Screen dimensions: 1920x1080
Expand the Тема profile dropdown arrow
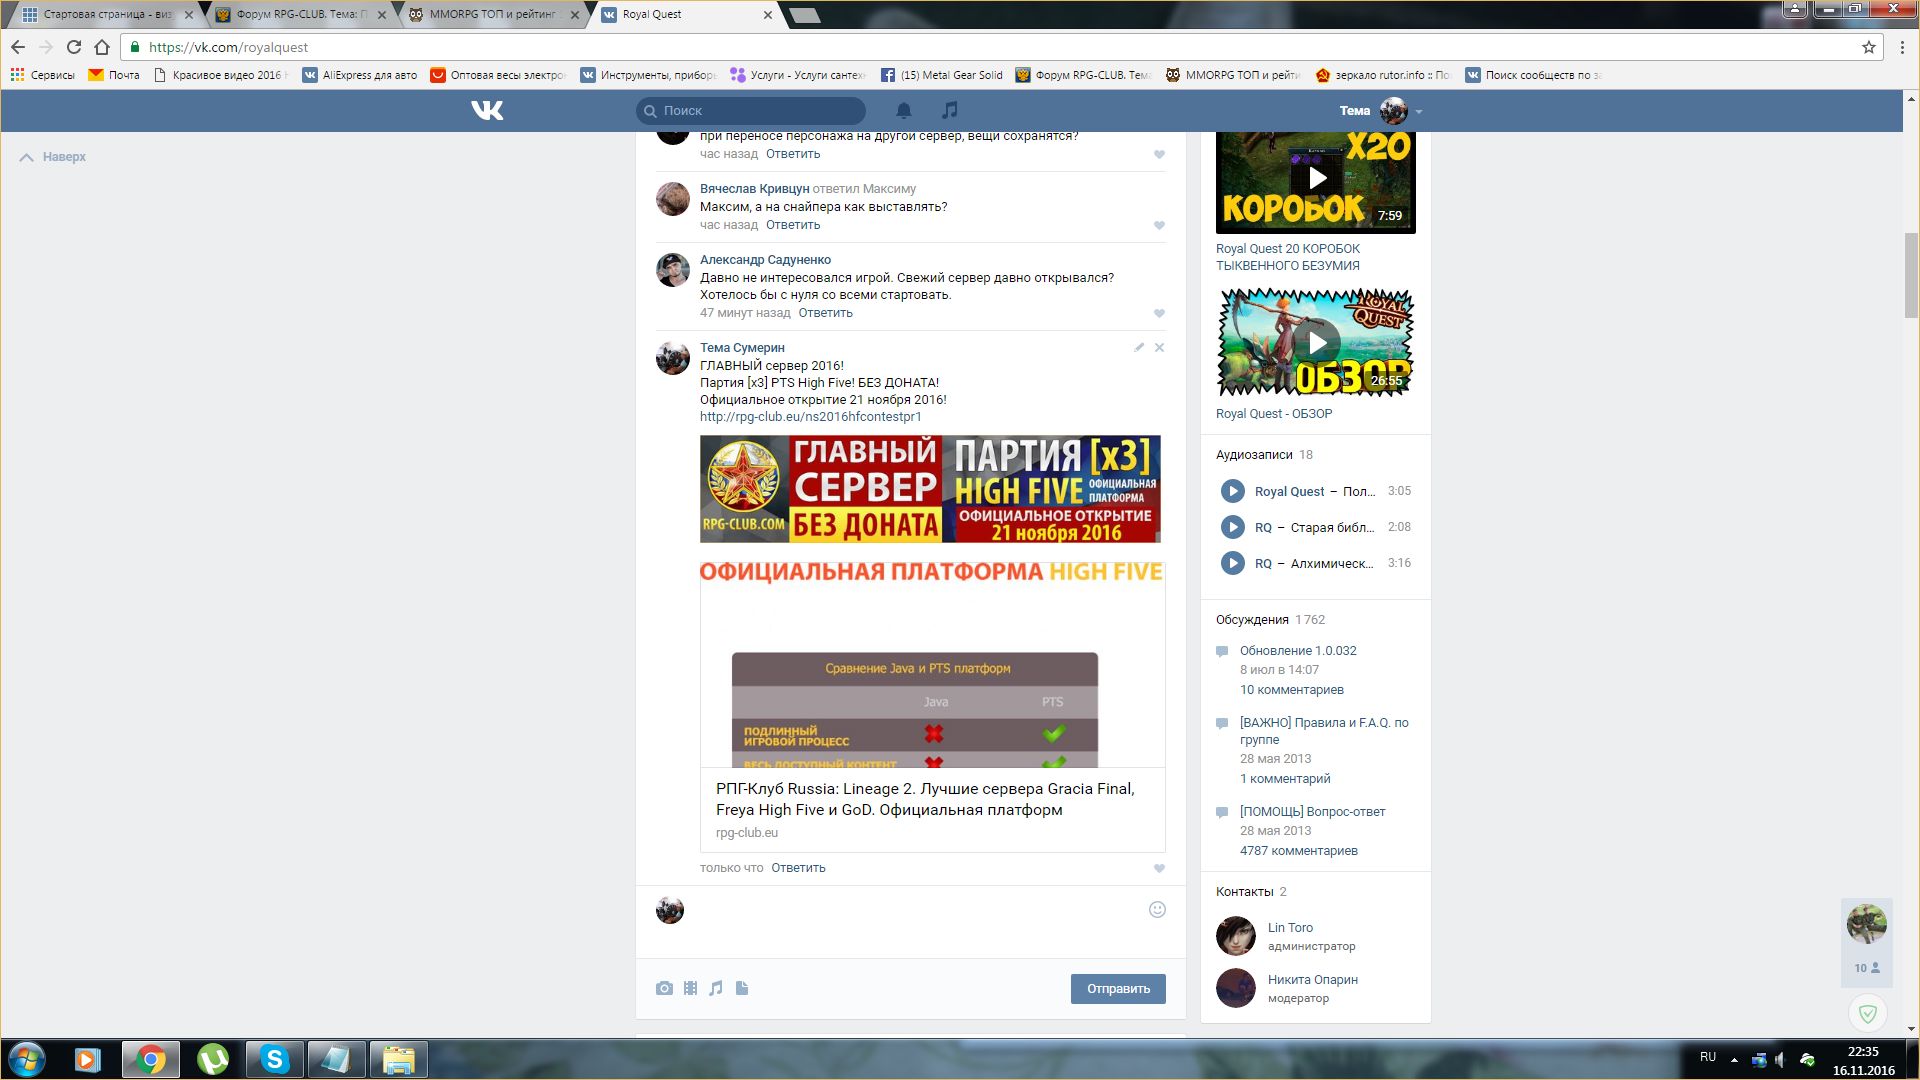[x=1419, y=111]
